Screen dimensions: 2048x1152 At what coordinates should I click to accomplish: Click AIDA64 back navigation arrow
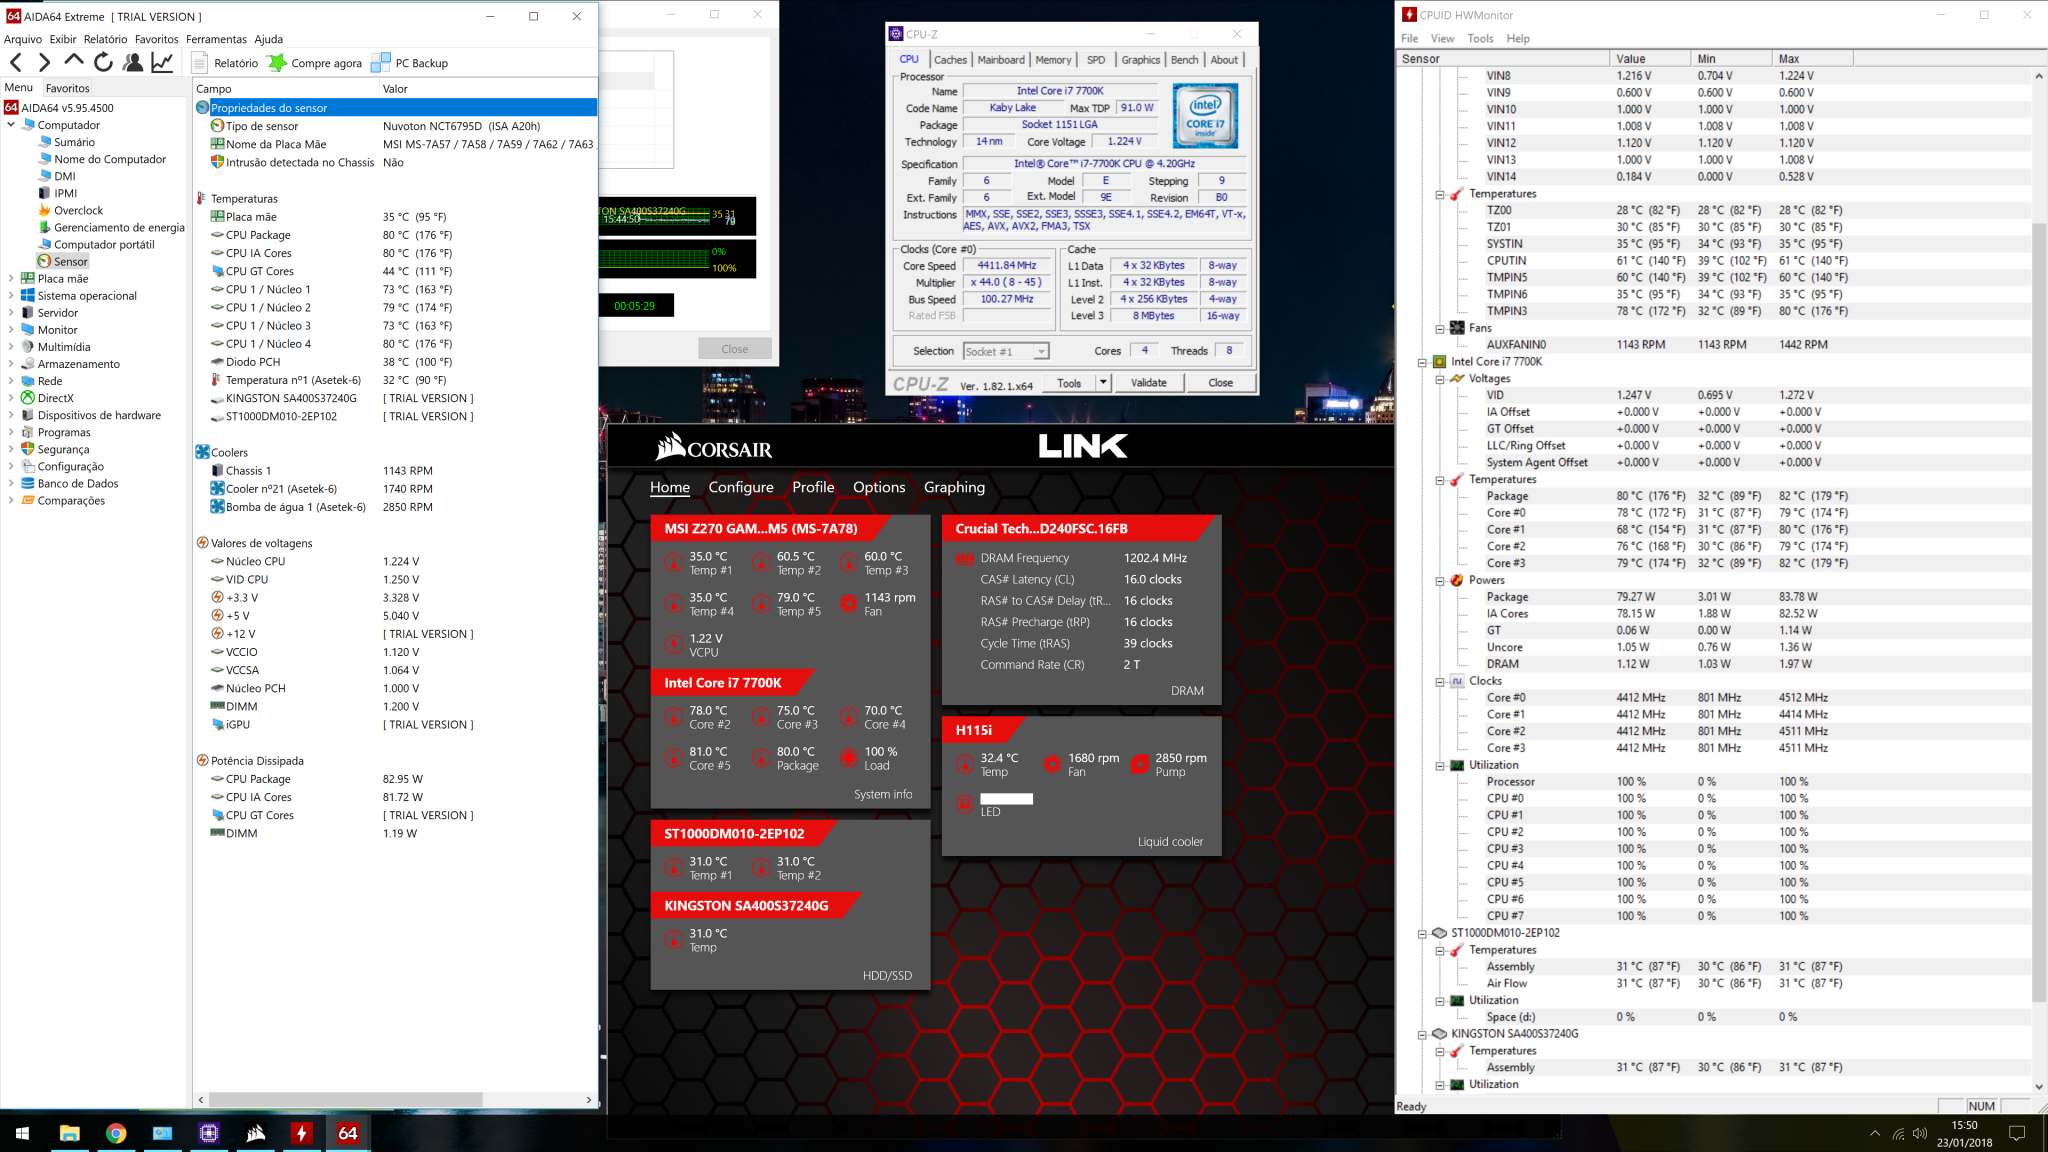click(x=16, y=63)
